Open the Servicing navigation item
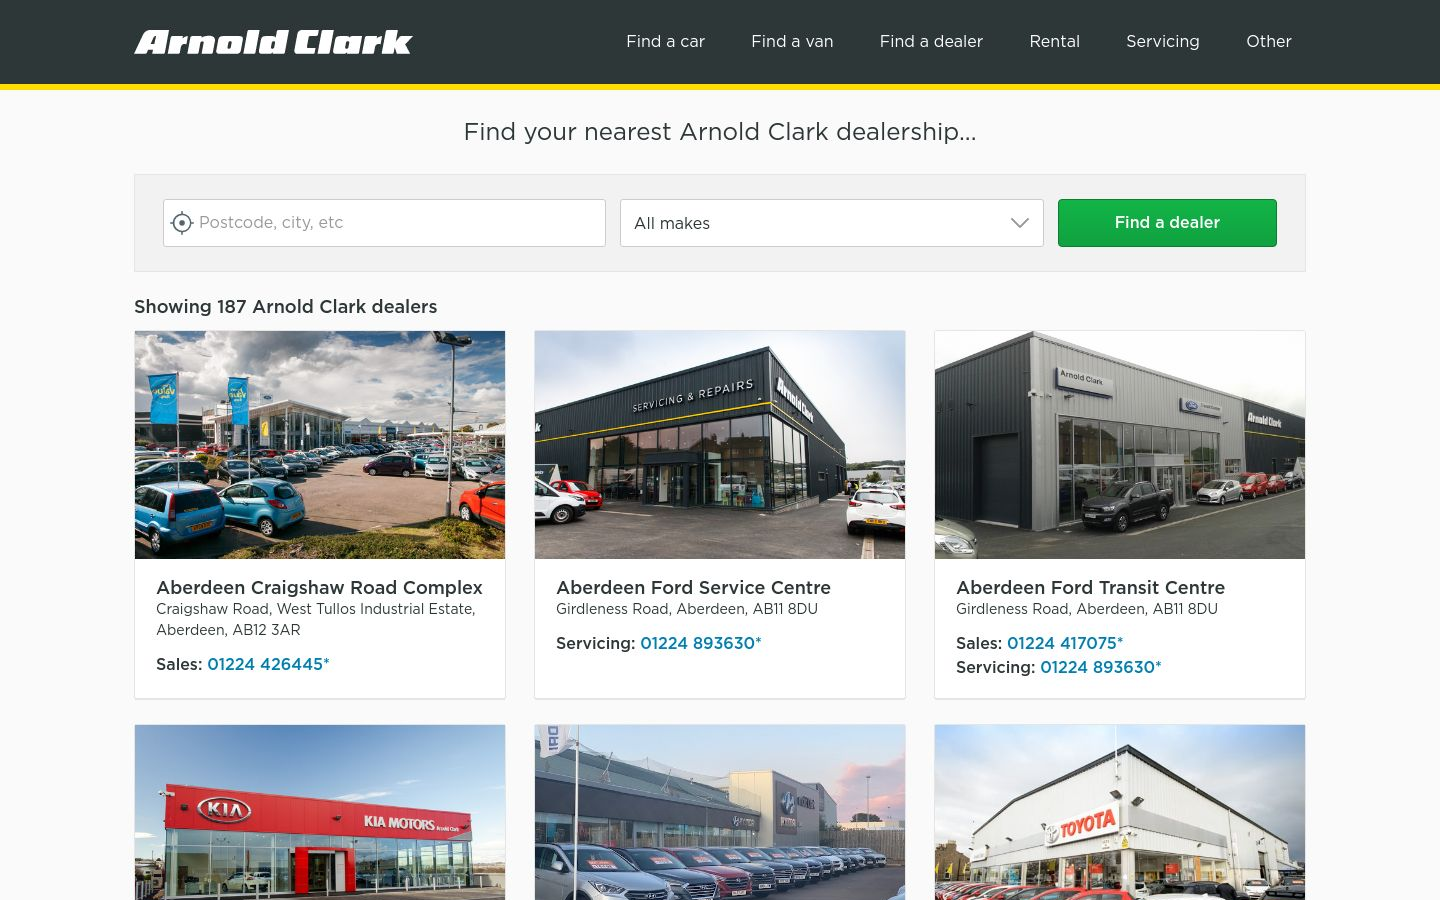The width and height of the screenshot is (1440, 900). tap(1162, 41)
